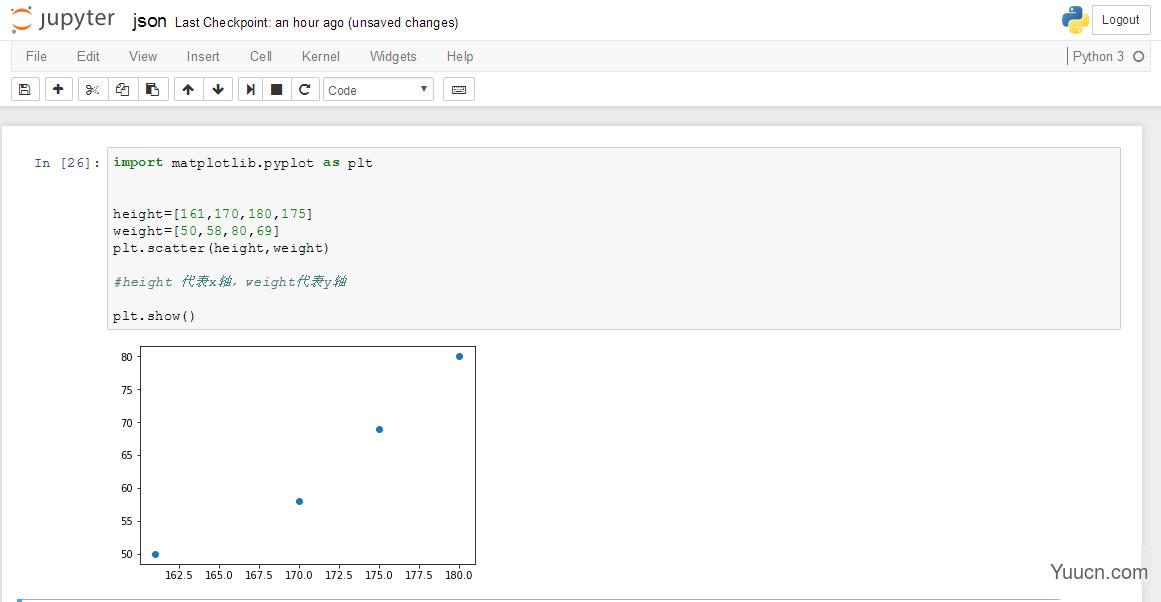Open the cell type Code dropdown
The width and height of the screenshot is (1161, 602).
point(378,90)
